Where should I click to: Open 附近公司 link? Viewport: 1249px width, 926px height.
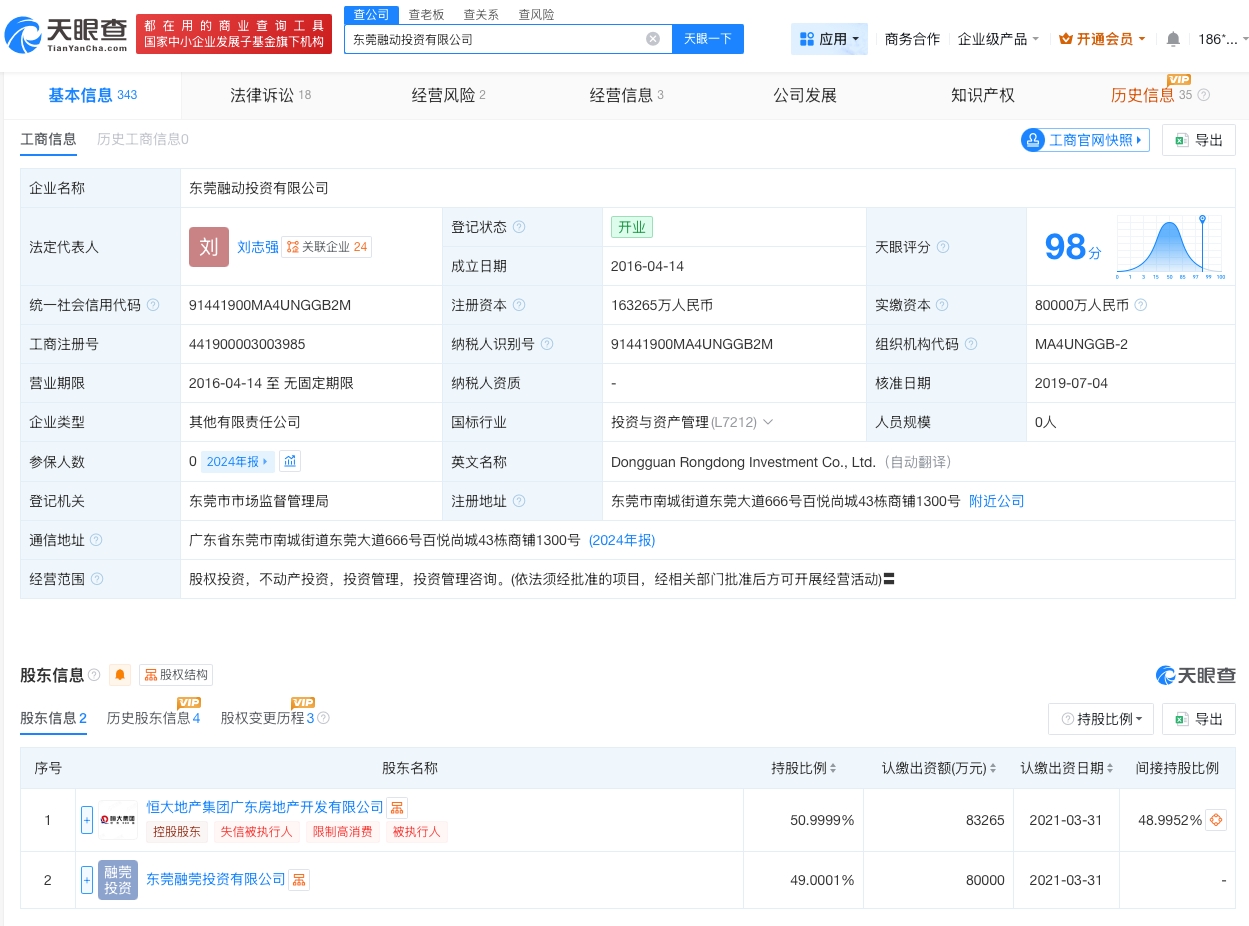996,501
